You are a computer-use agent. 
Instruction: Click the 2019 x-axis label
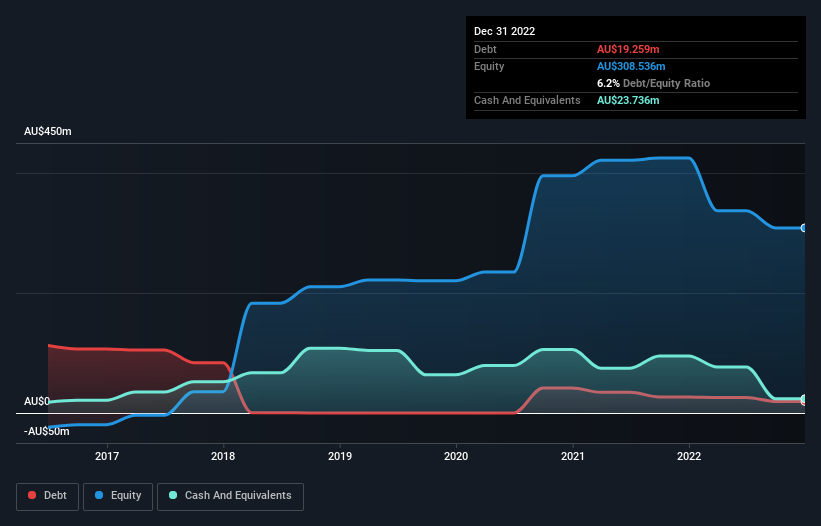pyautogui.click(x=340, y=456)
